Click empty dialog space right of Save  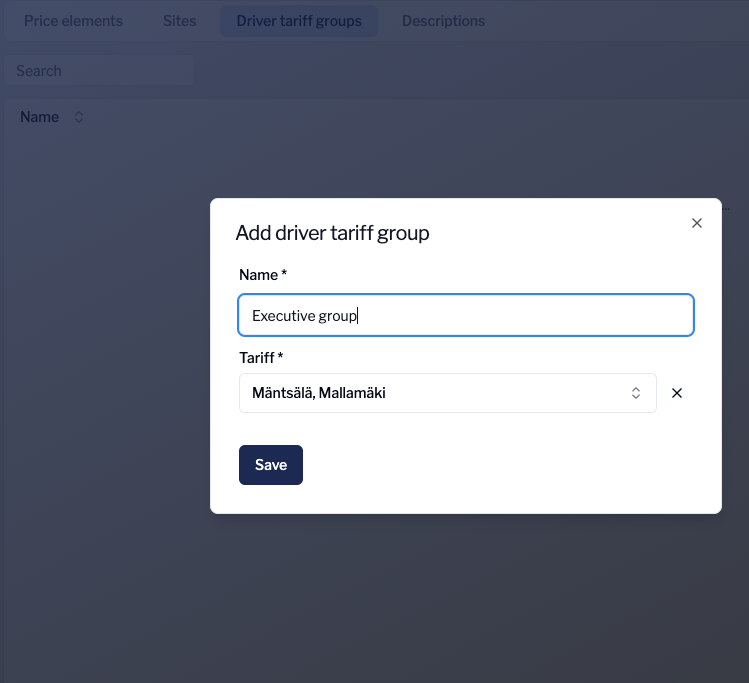[500, 465]
